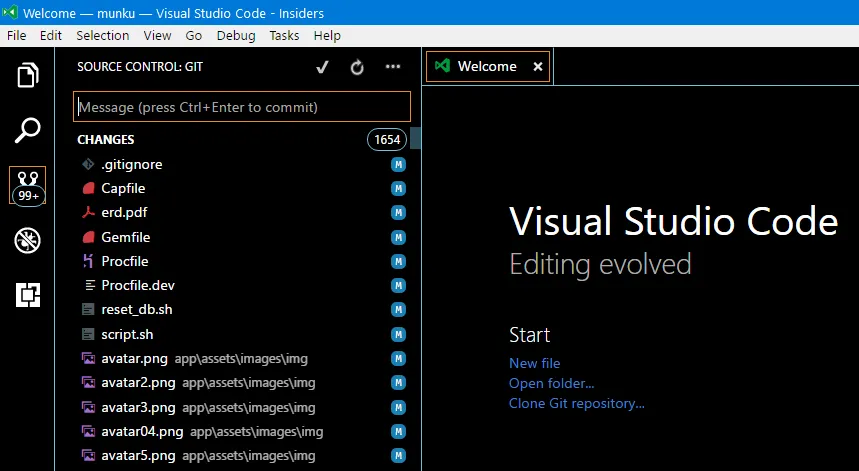Click the git file icon beside .gitignore
This screenshot has width=859, height=471.
(x=88, y=164)
